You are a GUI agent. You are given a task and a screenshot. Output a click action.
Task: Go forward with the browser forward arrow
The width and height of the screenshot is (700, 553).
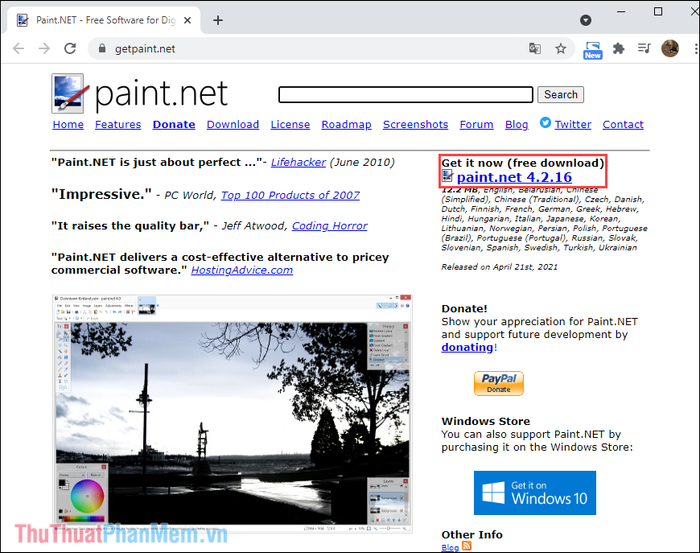pos(44,48)
